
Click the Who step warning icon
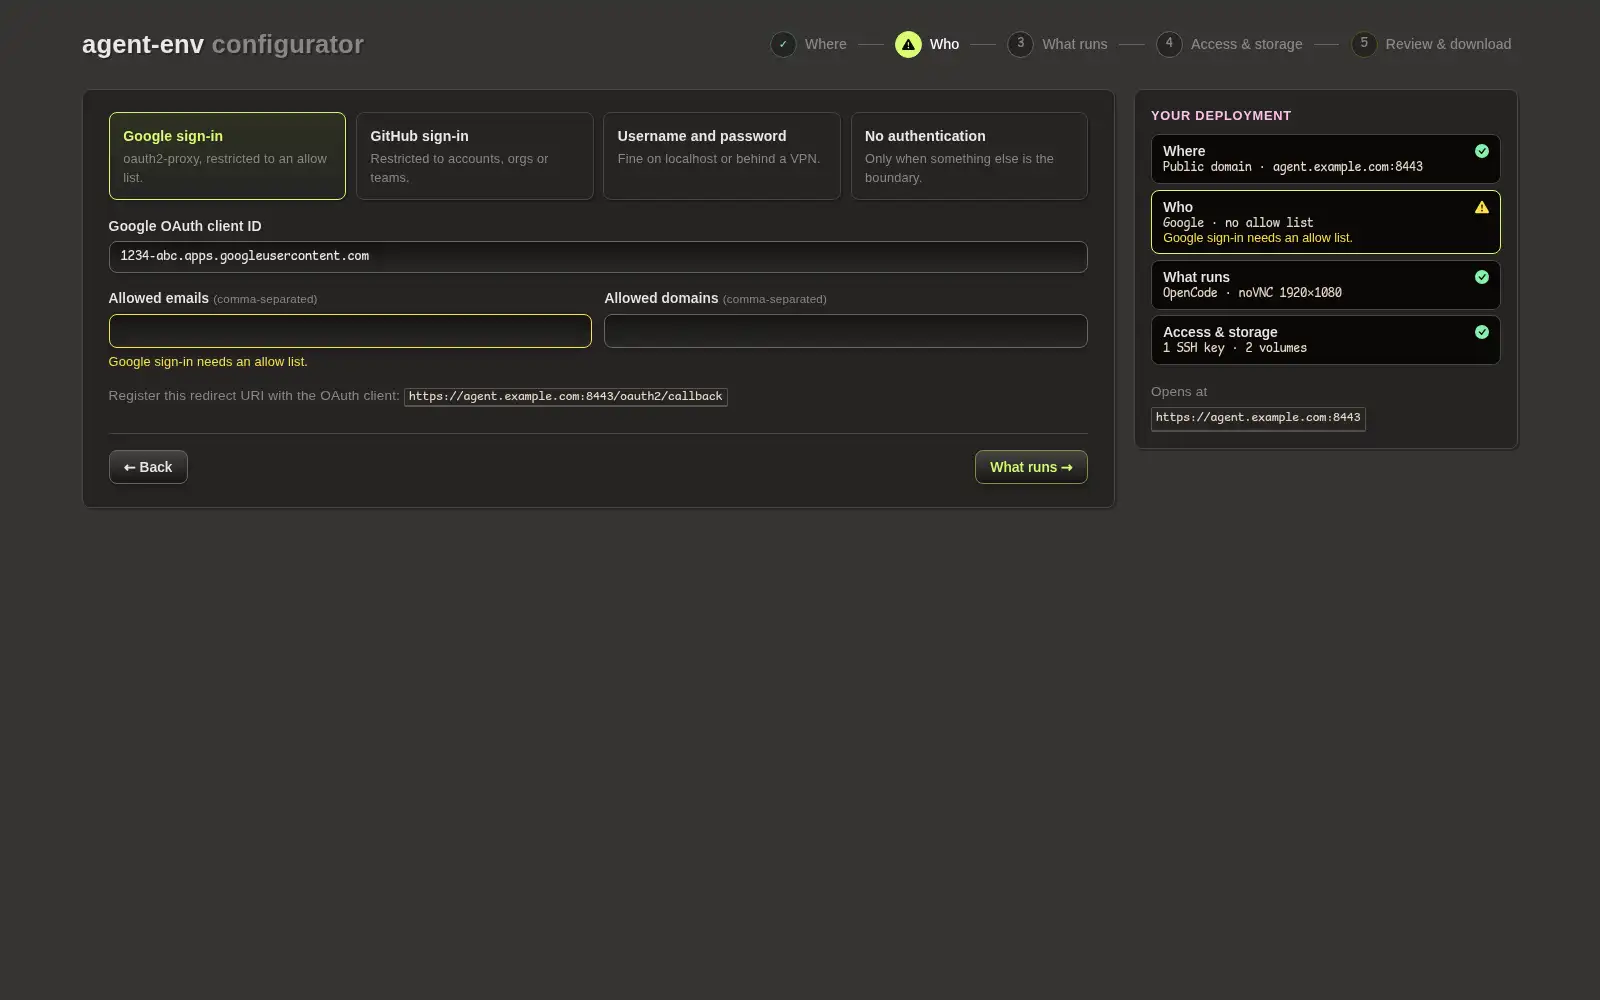tap(908, 44)
